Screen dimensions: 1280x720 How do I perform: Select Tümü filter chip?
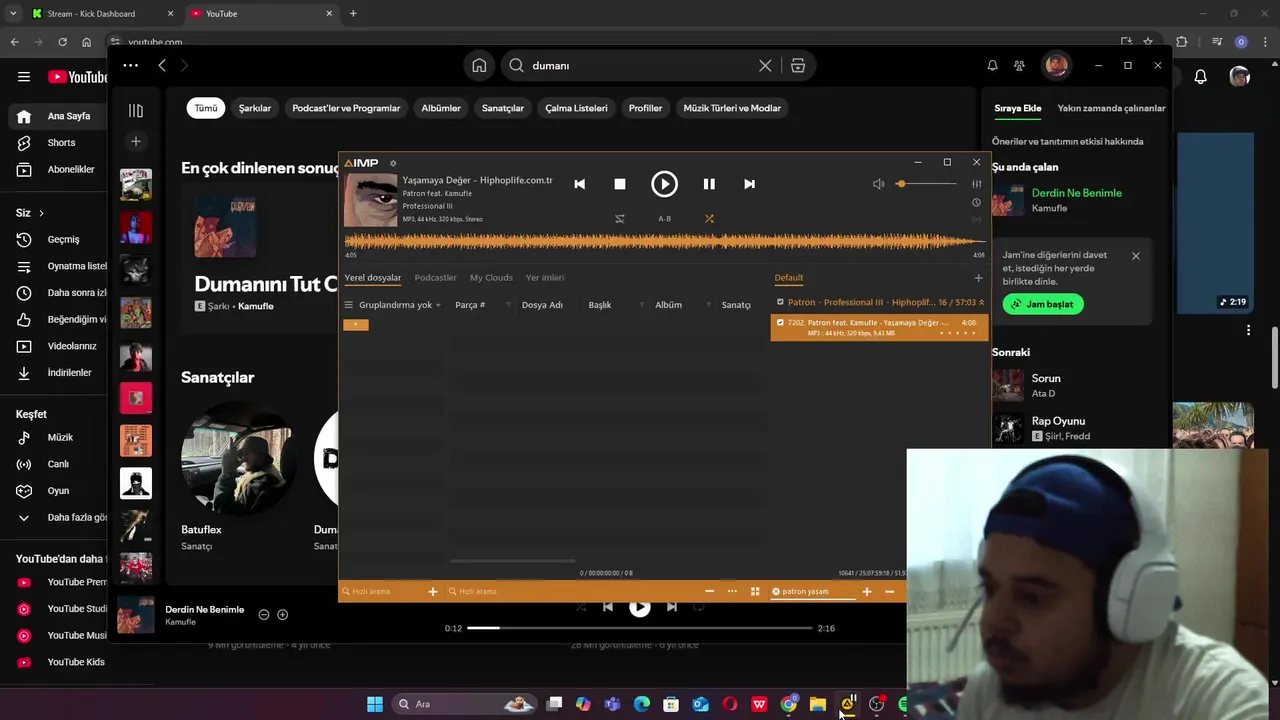click(x=206, y=108)
